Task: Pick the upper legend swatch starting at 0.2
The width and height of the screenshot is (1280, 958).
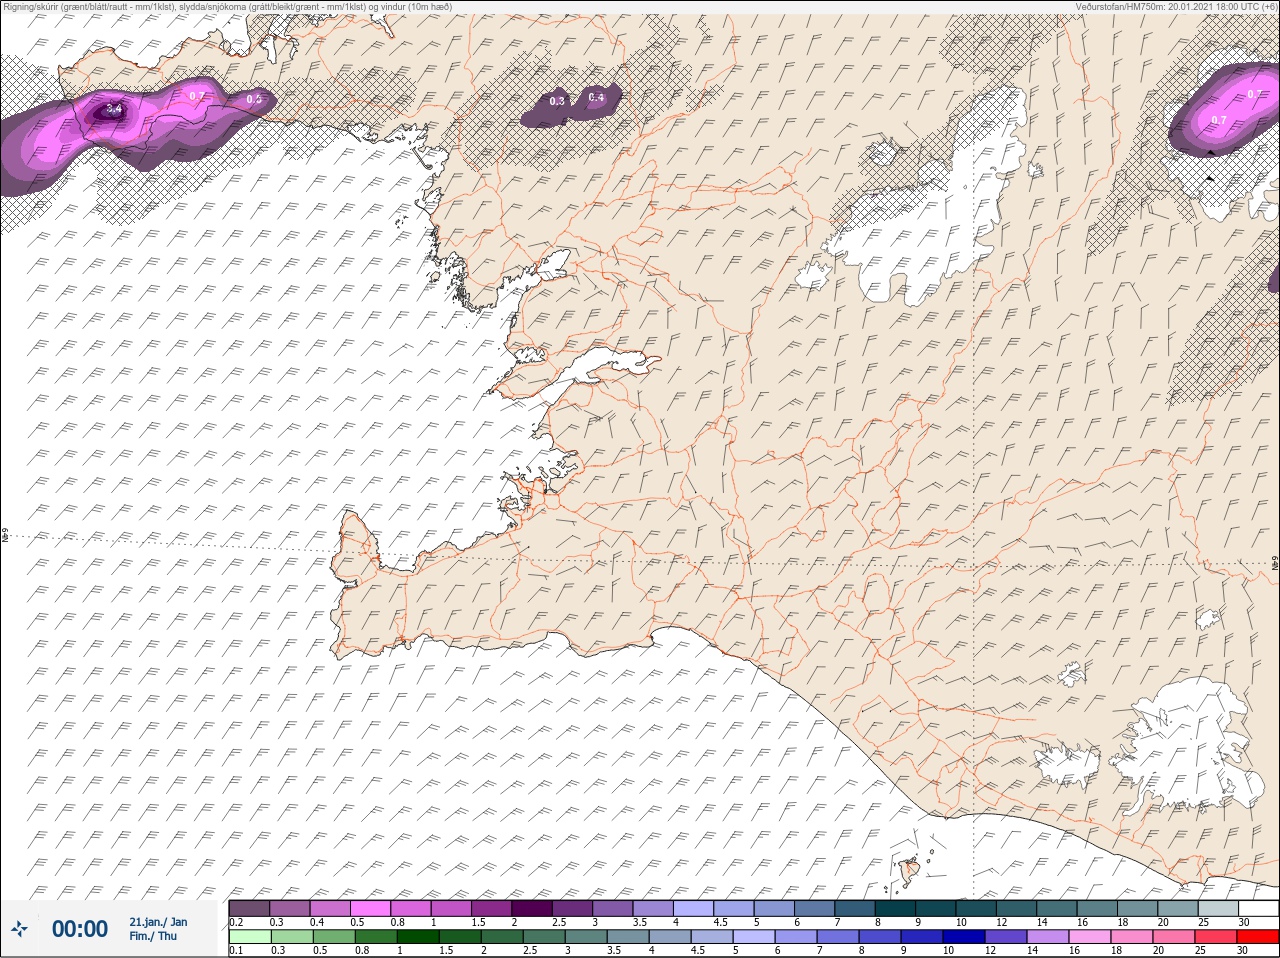Action: (249, 908)
